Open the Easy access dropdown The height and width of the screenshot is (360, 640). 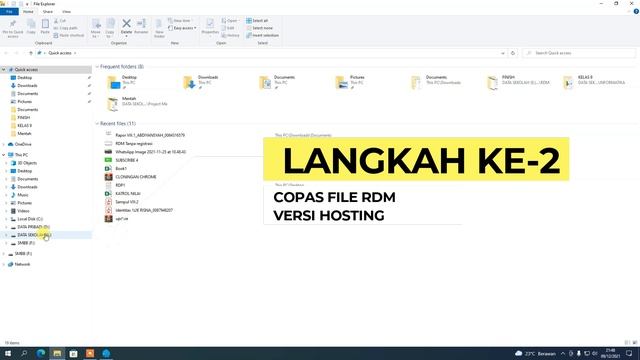pyautogui.click(x=182, y=28)
